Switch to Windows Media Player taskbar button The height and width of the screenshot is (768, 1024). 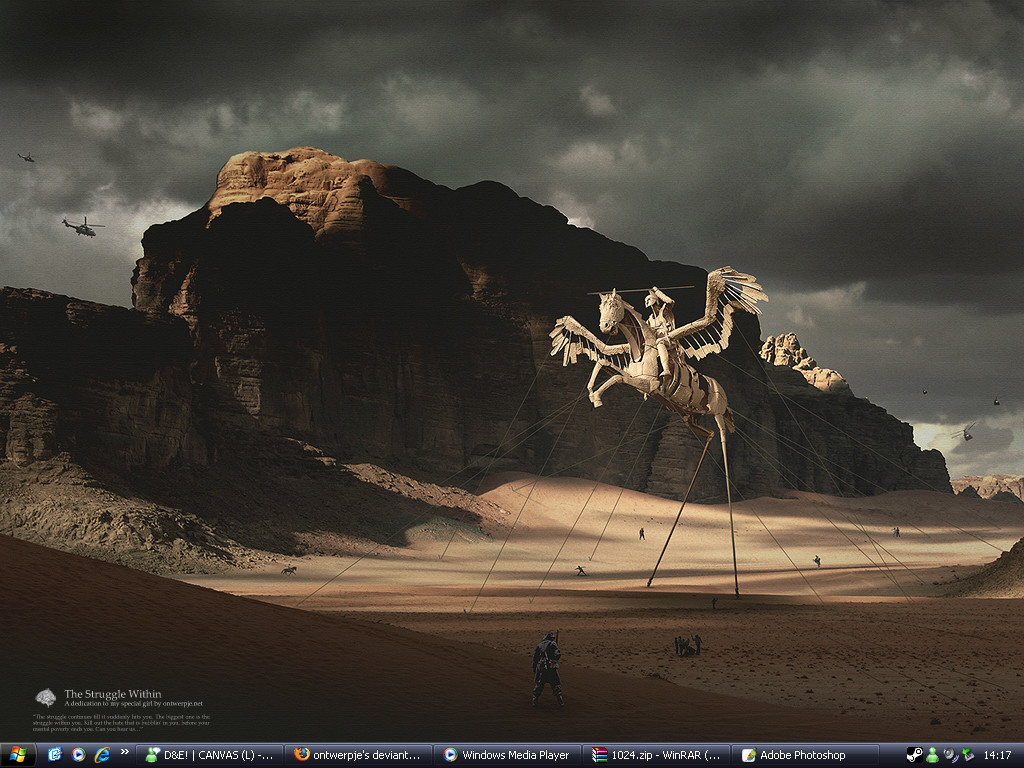pos(507,755)
